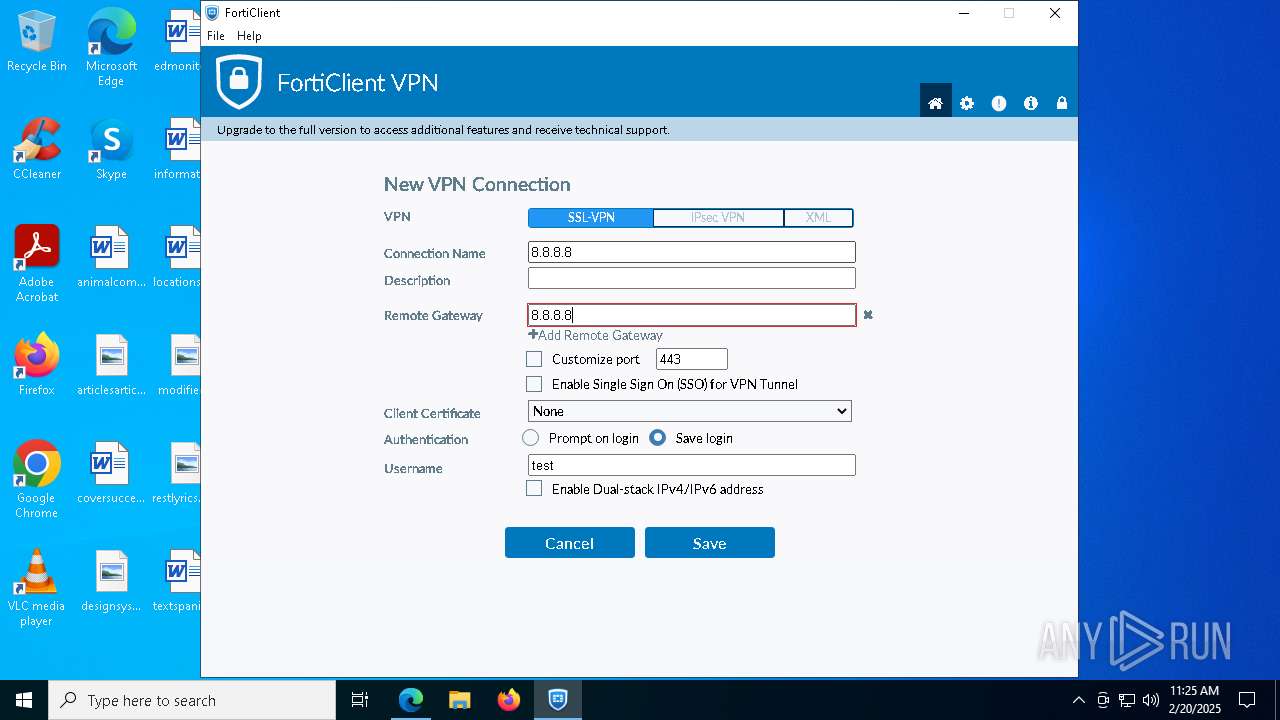Image resolution: width=1280 pixels, height=720 pixels.
Task: Click the Add Remote Gateway link
Action: [x=596, y=335]
